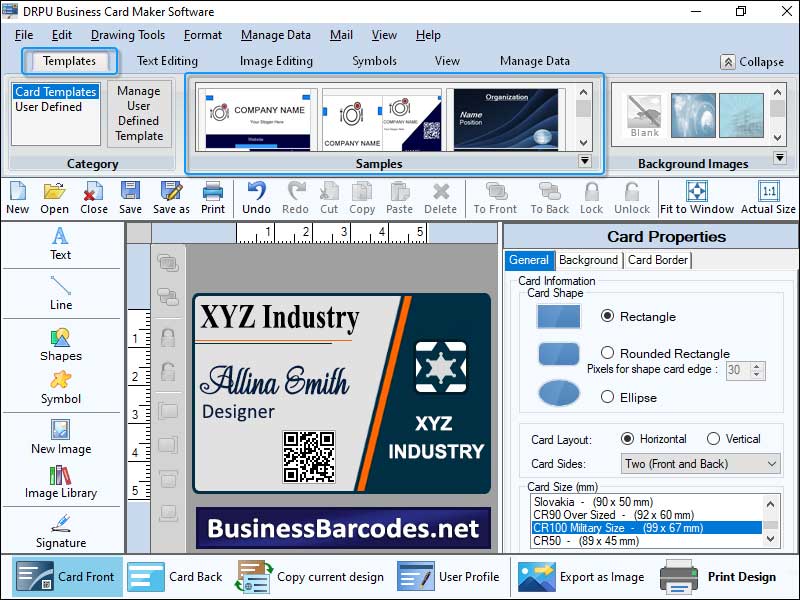Click the Delete icon
The image size is (800, 600).
tap(440, 197)
